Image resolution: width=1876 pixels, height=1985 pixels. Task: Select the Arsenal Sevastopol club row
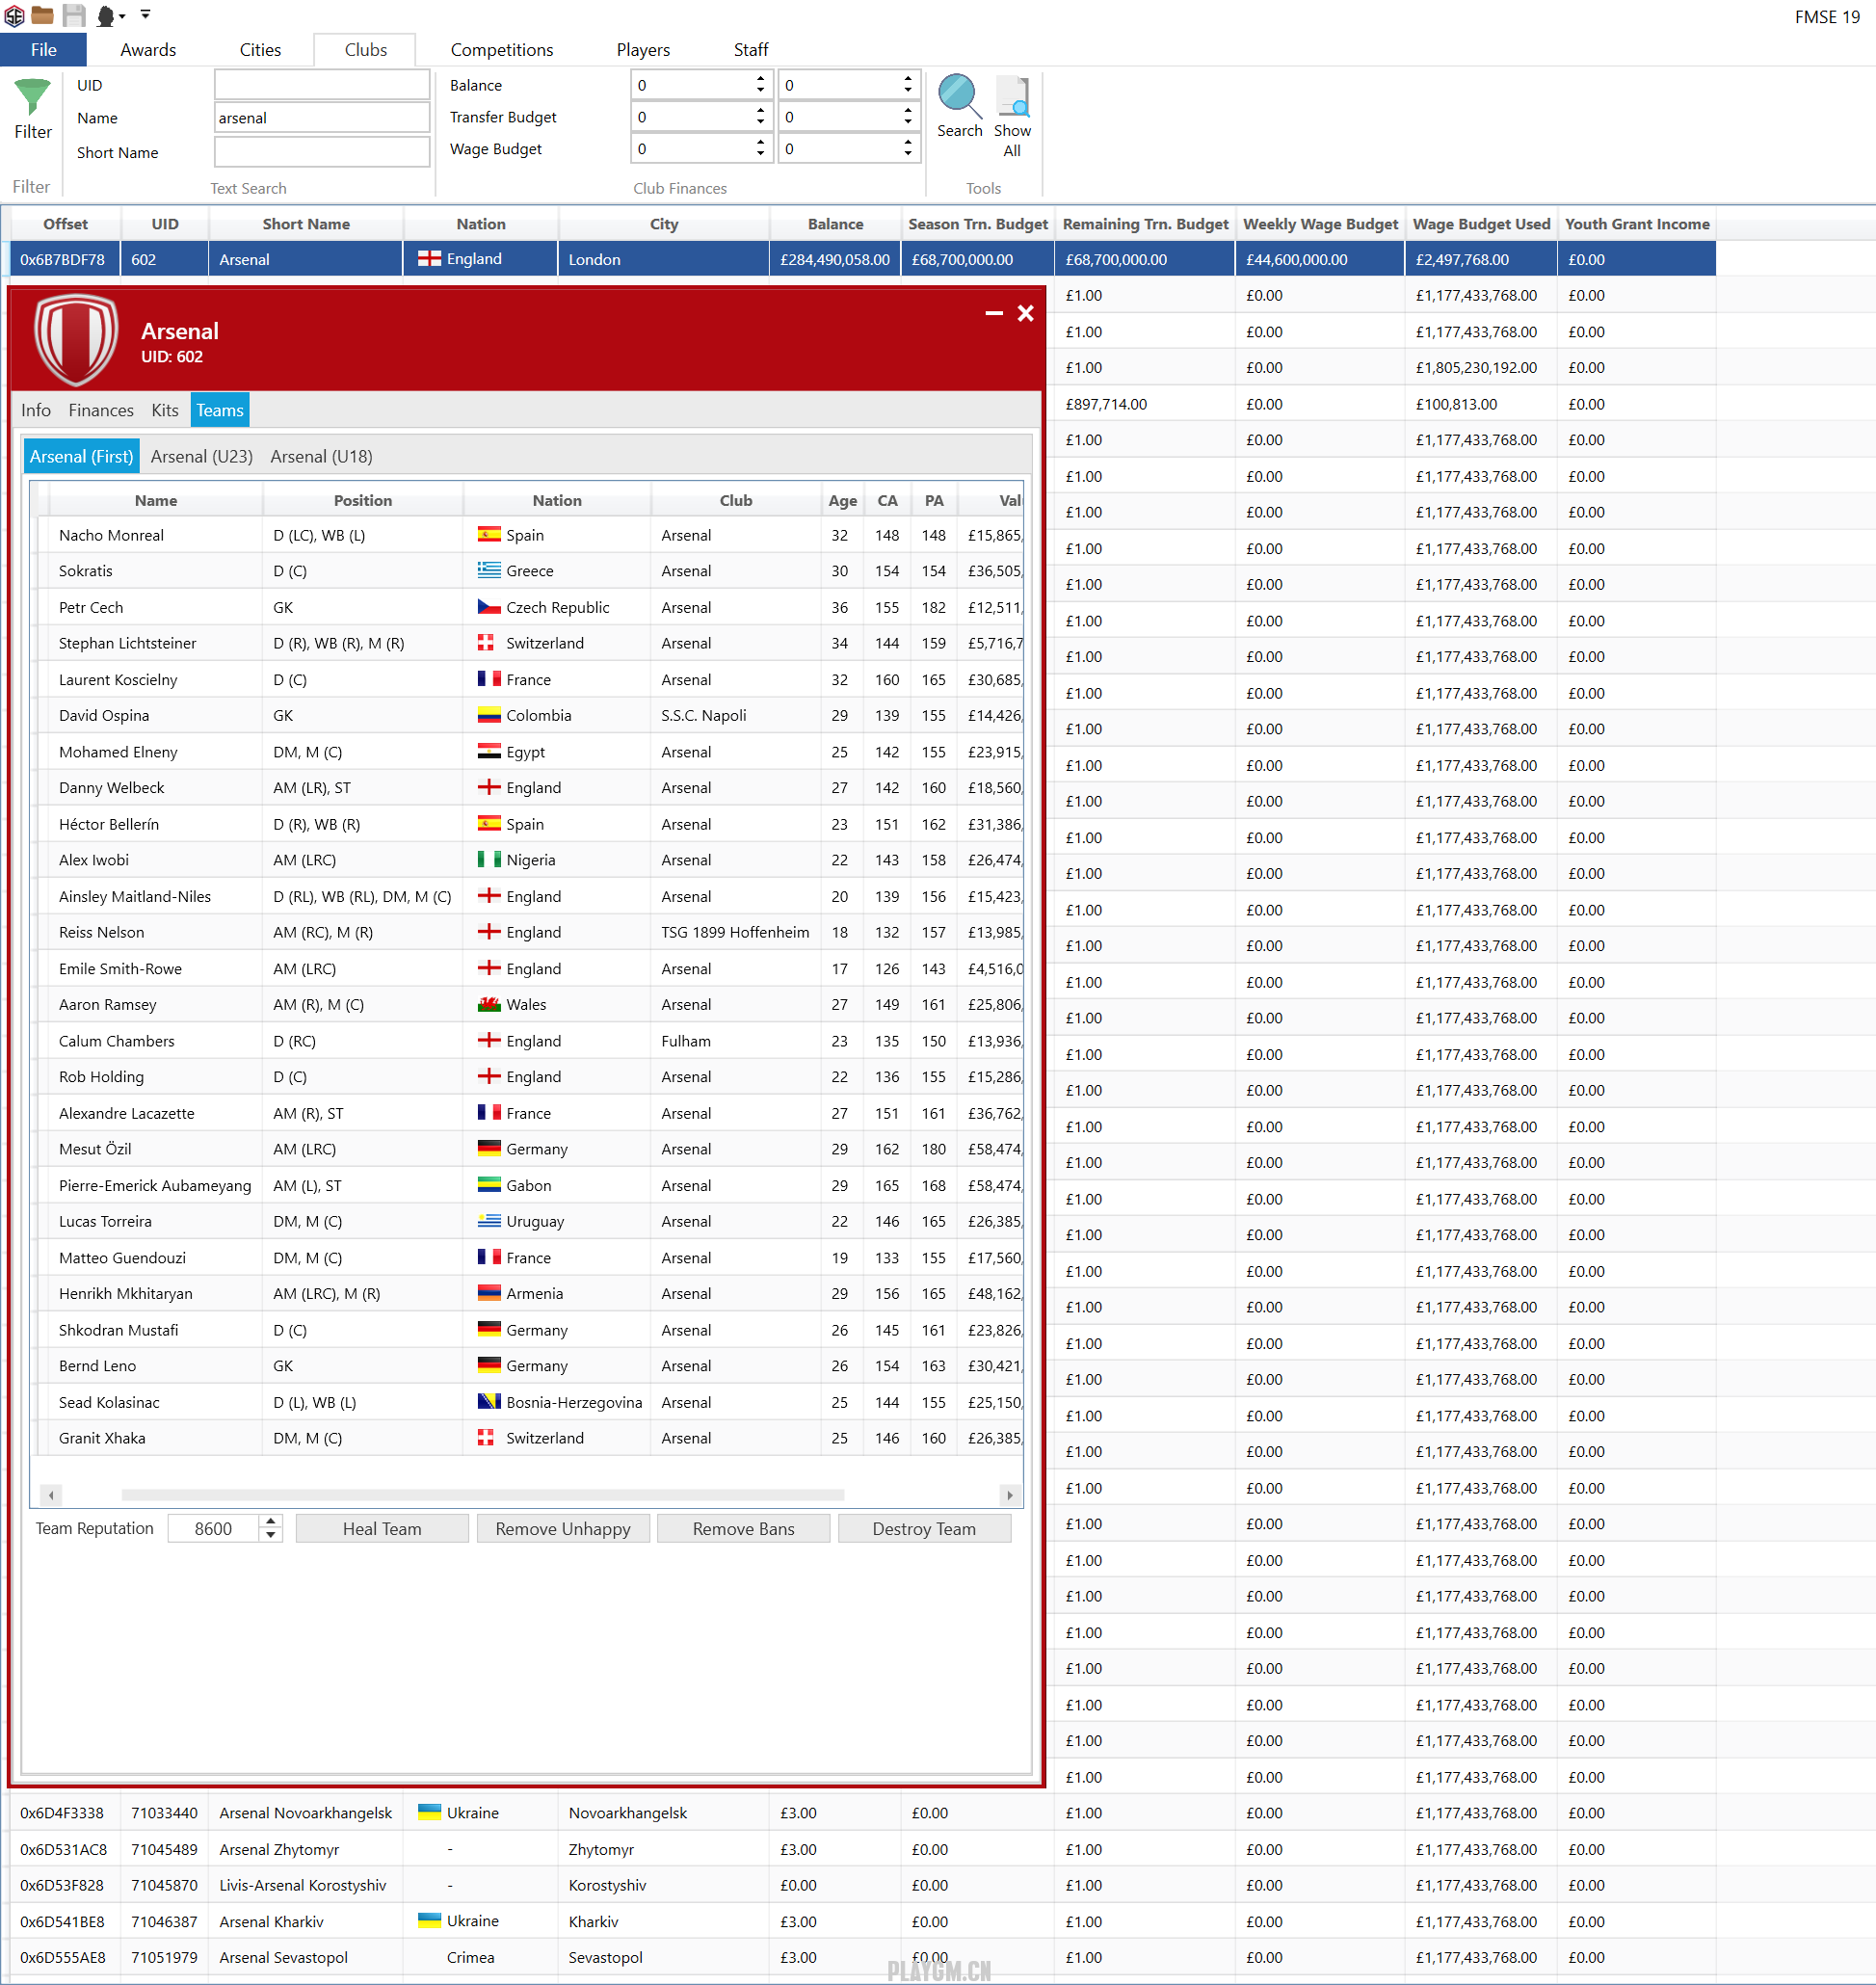(x=863, y=1957)
